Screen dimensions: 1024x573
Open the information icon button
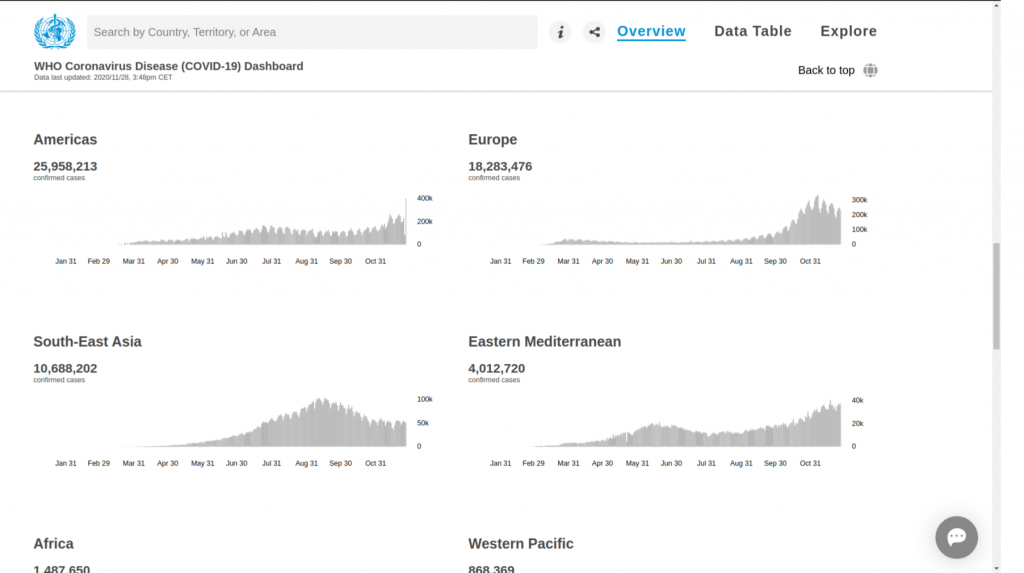tap(561, 32)
